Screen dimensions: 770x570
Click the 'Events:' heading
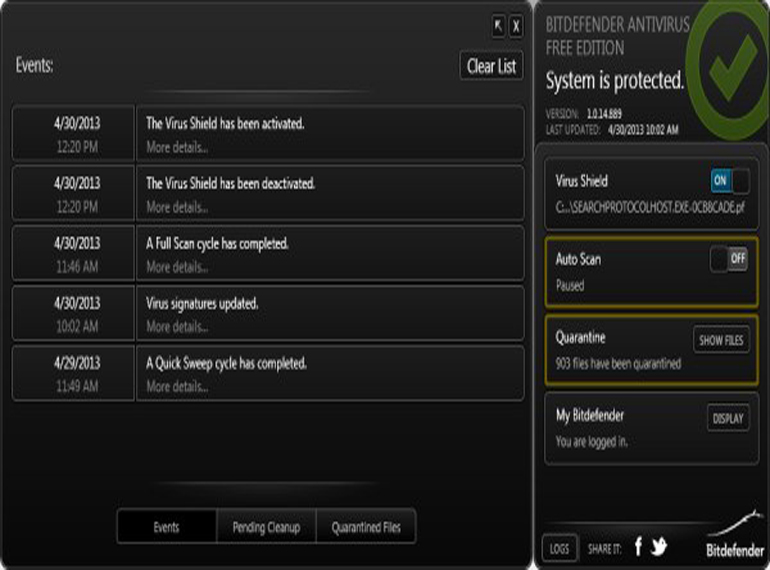[34, 65]
